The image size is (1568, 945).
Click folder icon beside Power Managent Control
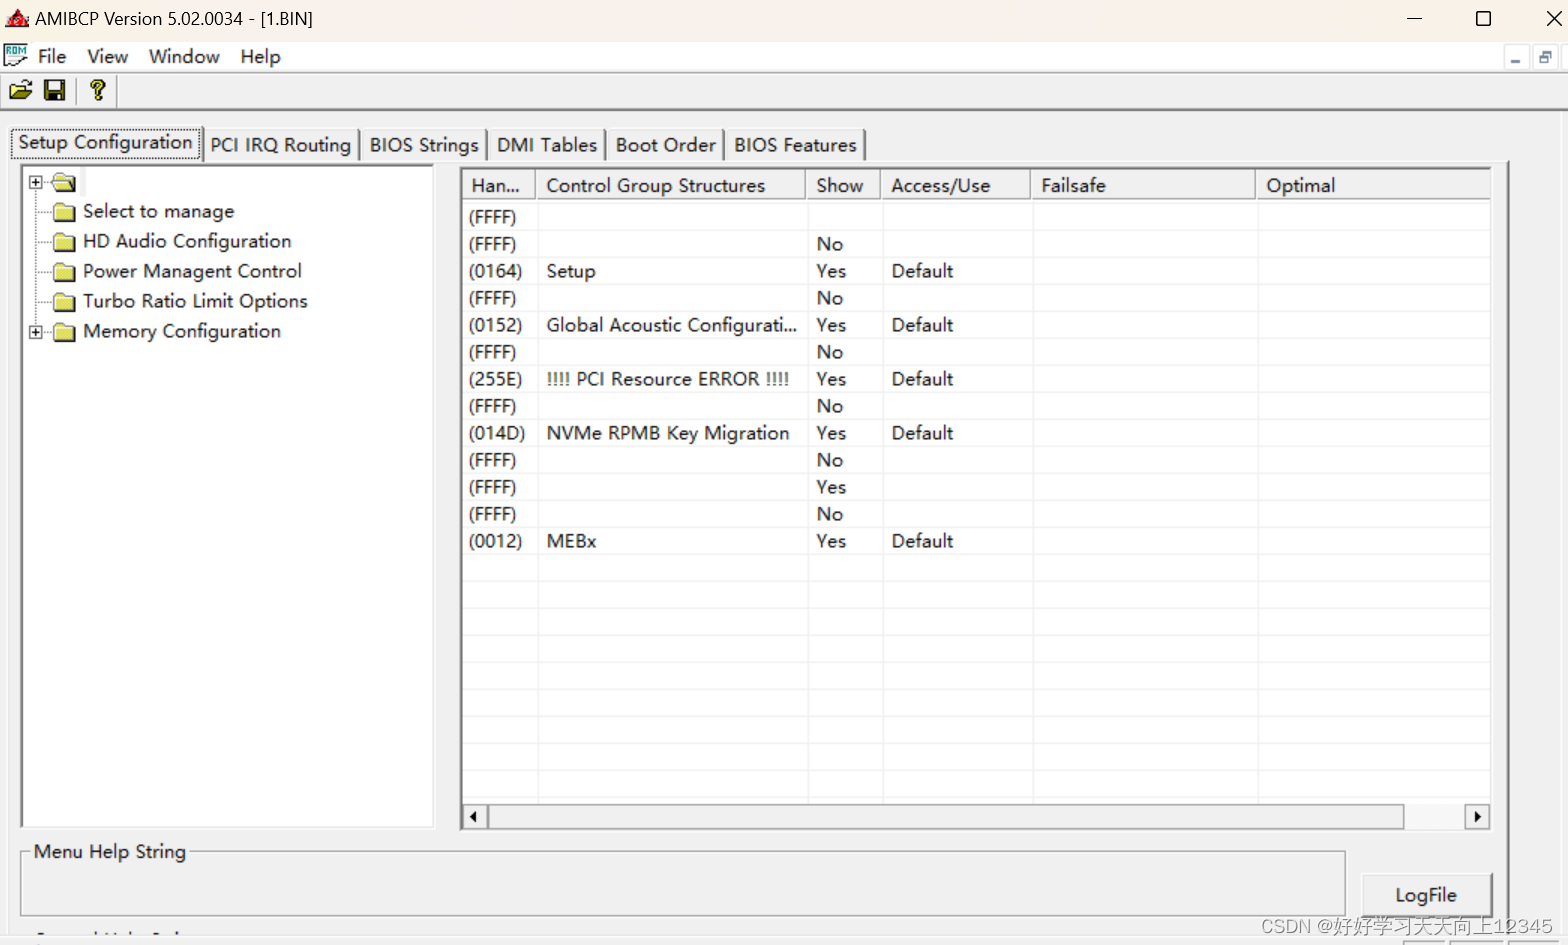tap(65, 272)
